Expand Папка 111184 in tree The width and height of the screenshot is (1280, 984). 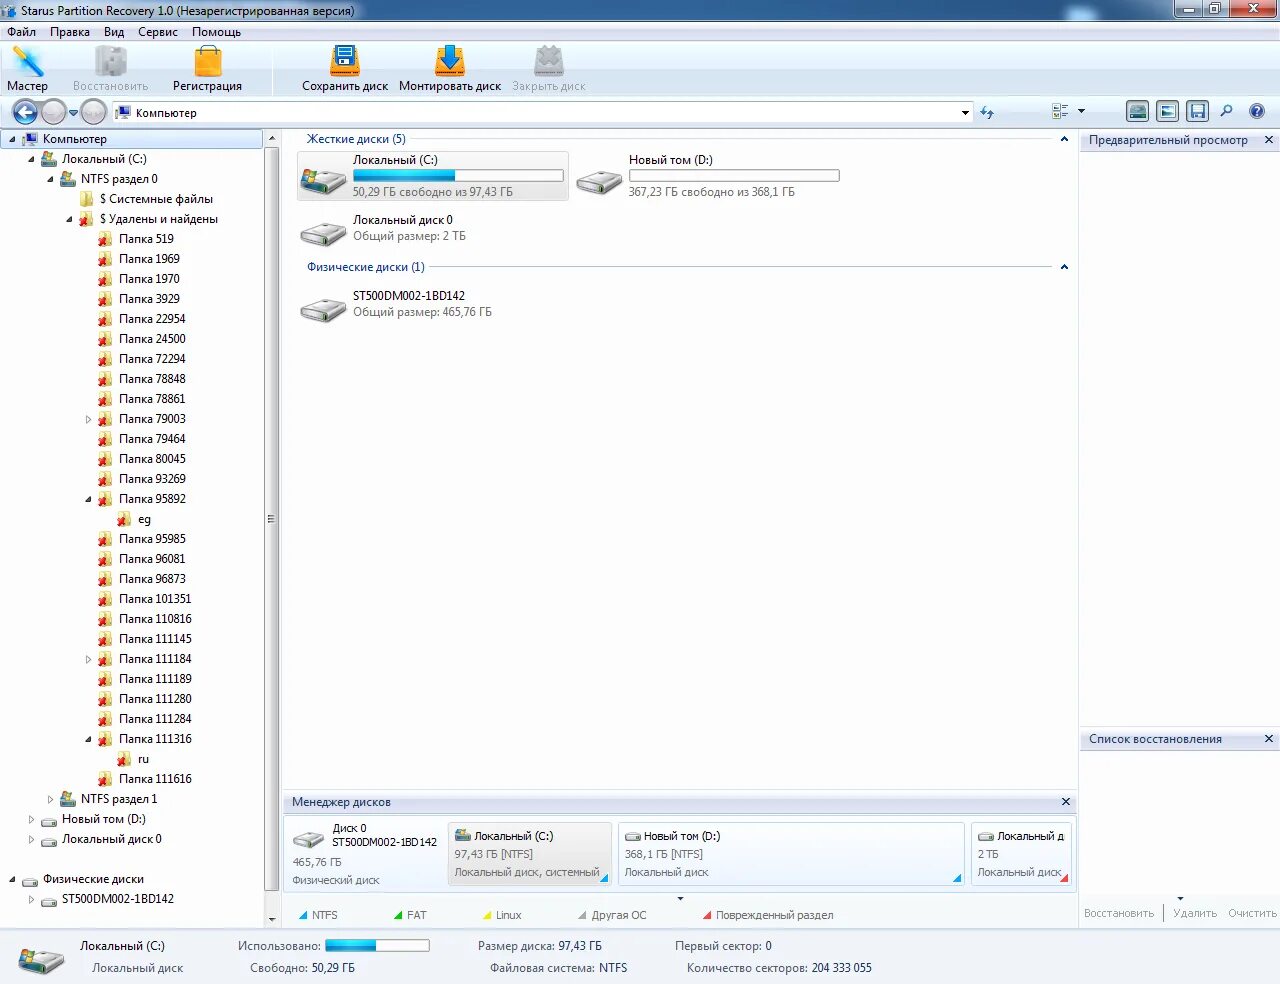[x=88, y=660]
